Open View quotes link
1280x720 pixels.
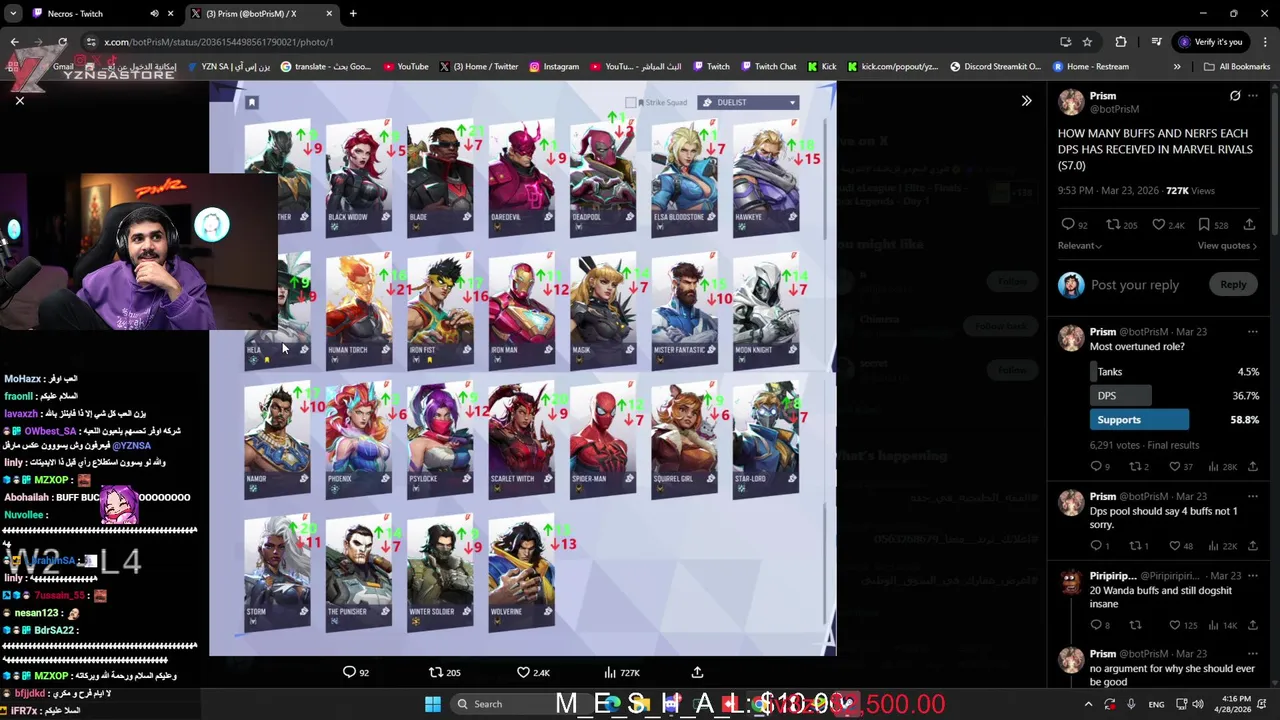[x=1227, y=246]
